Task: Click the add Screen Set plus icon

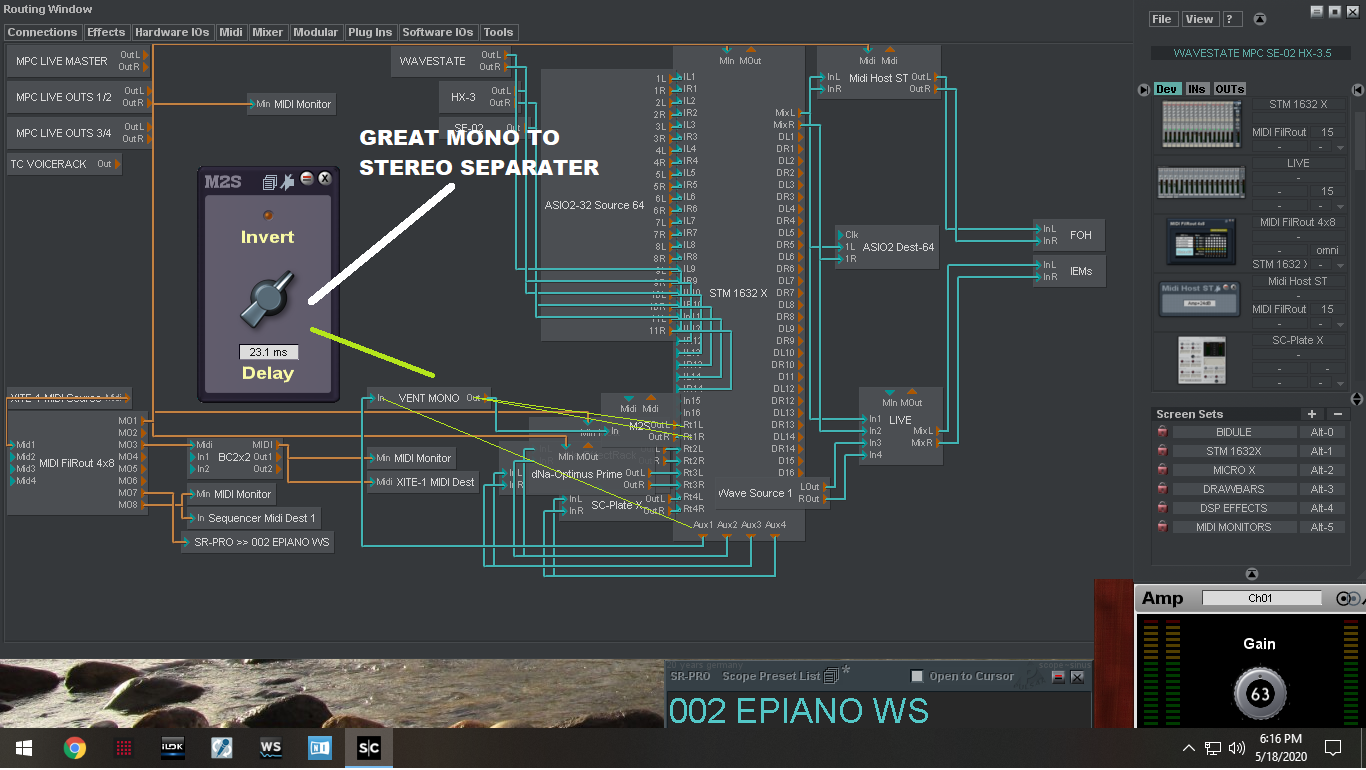Action: click(1312, 414)
